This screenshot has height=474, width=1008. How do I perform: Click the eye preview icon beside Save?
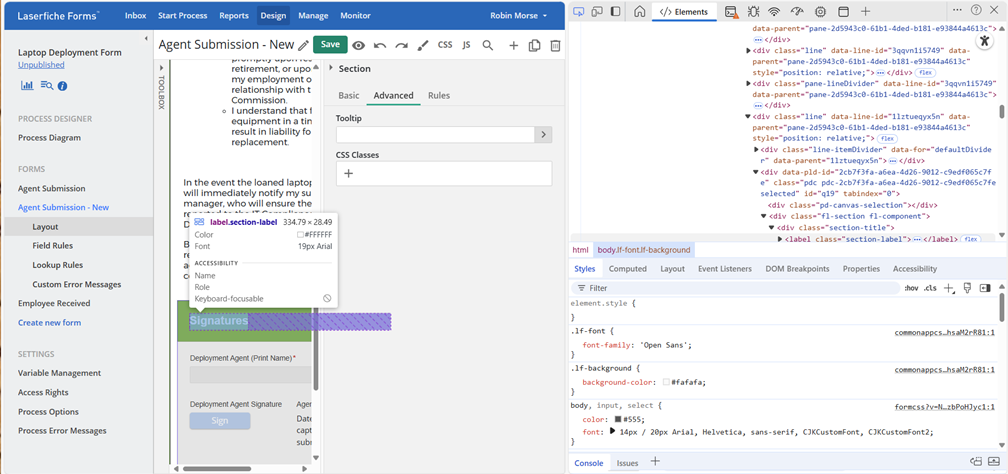(x=358, y=45)
